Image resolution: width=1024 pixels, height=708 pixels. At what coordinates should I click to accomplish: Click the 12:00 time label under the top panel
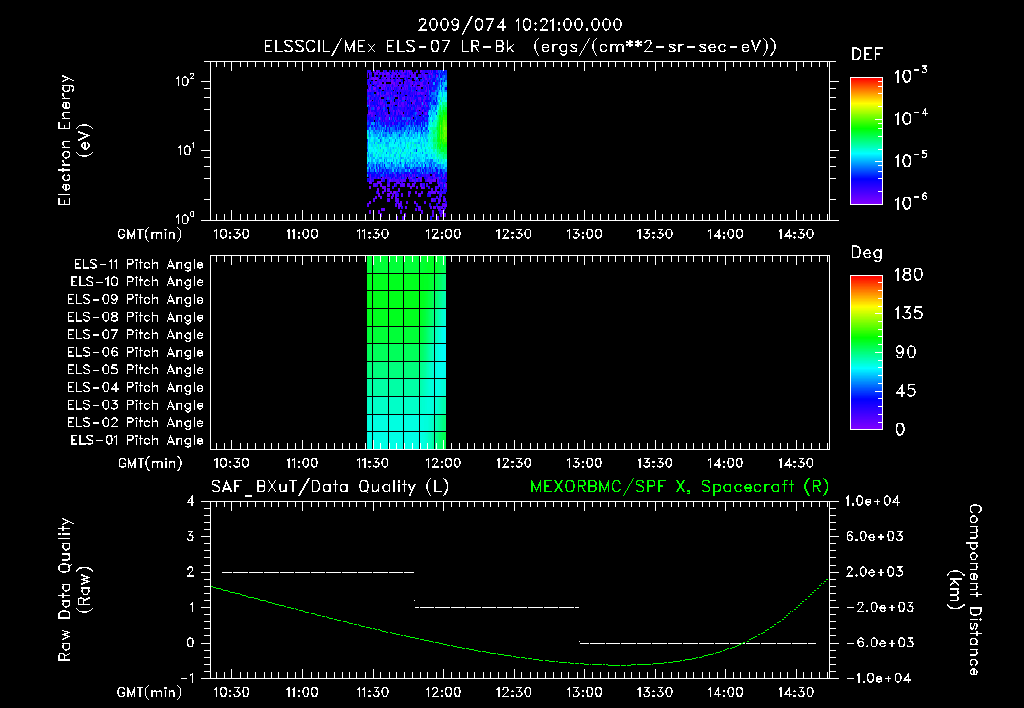click(443, 234)
